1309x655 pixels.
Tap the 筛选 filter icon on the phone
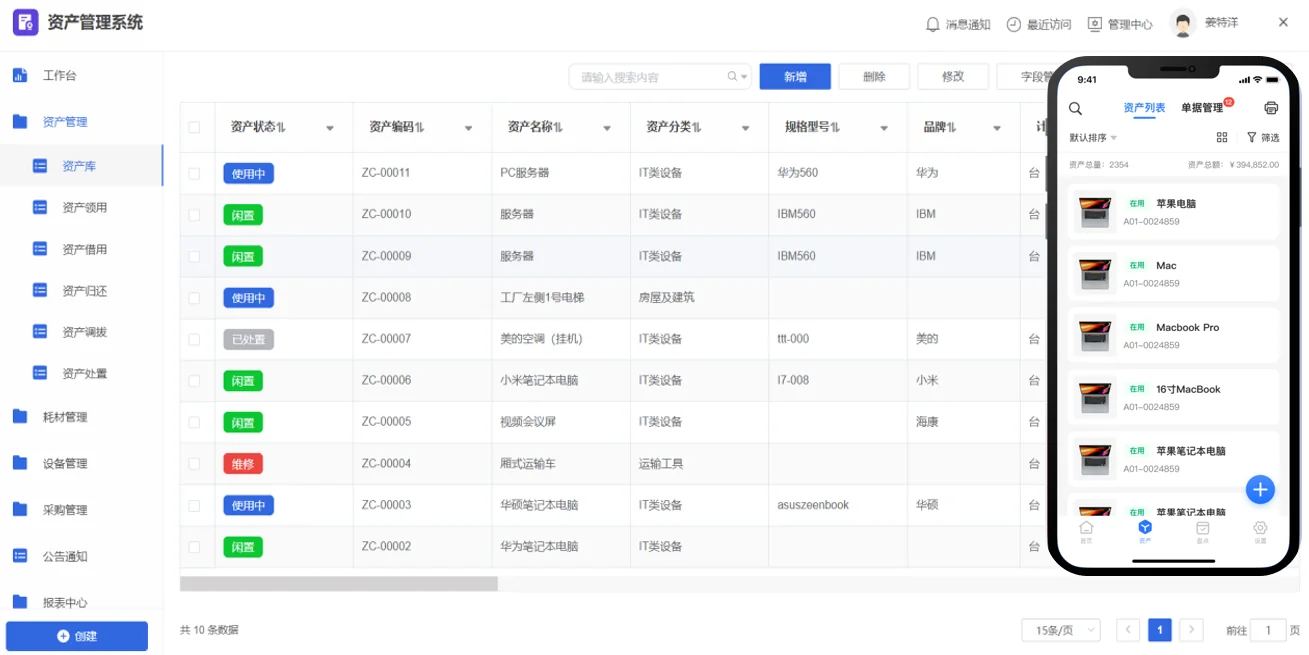click(x=1251, y=138)
